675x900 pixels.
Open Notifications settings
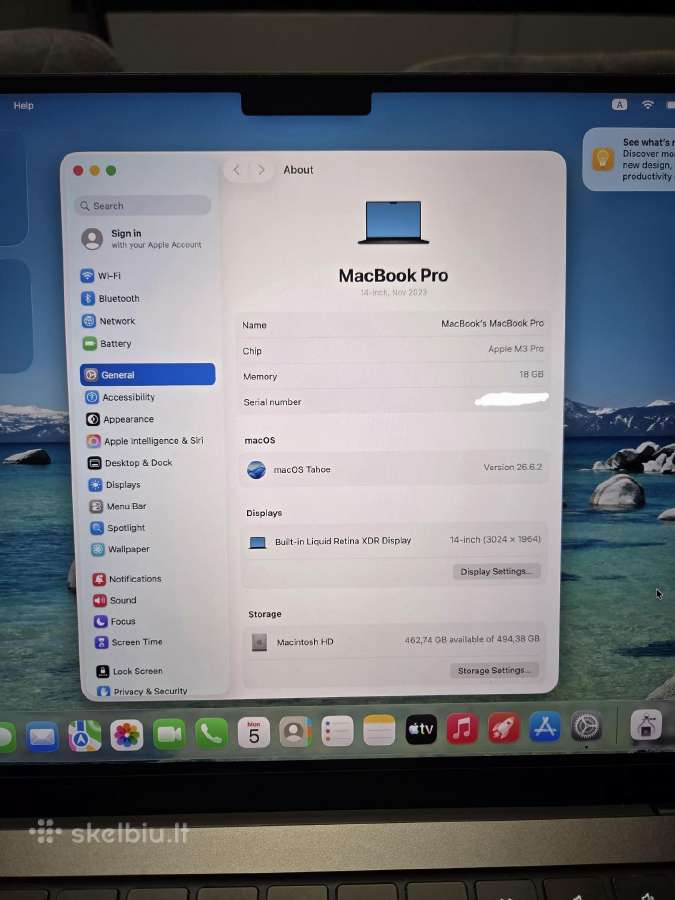127,579
